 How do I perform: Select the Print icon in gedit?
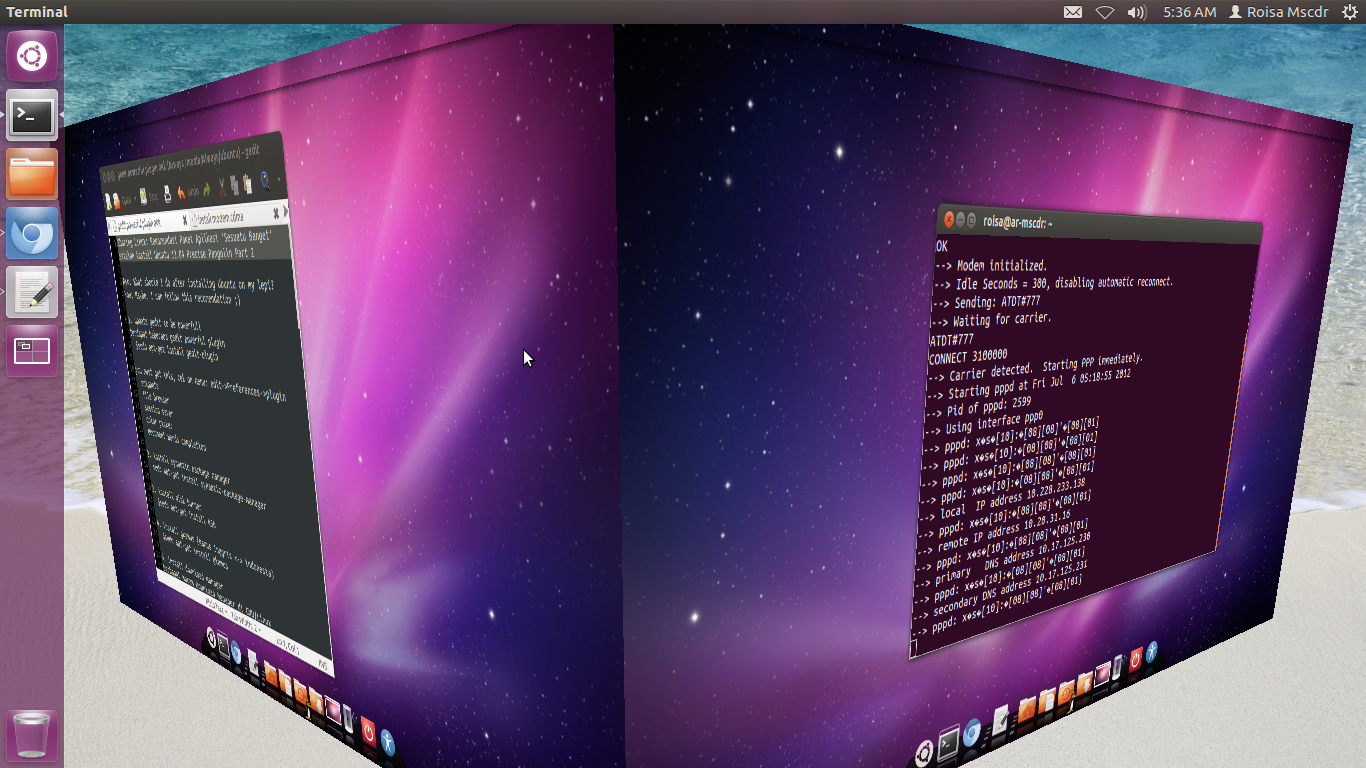[168, 195]
